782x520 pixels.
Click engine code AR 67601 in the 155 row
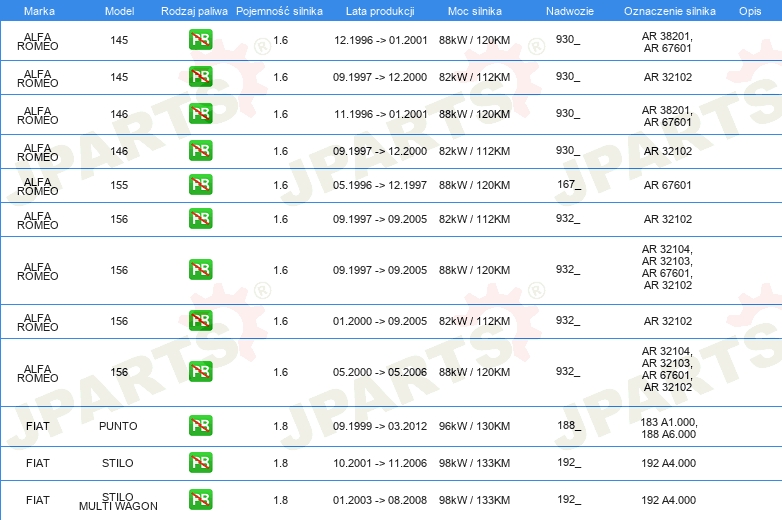pos(667,185)
